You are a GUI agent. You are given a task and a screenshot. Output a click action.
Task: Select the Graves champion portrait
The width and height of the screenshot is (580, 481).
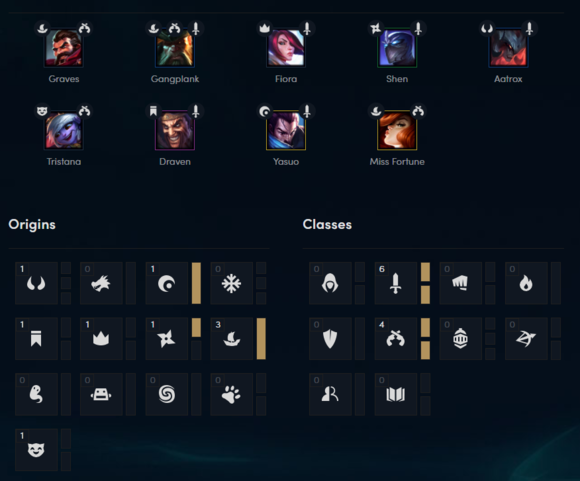point(64,48)
